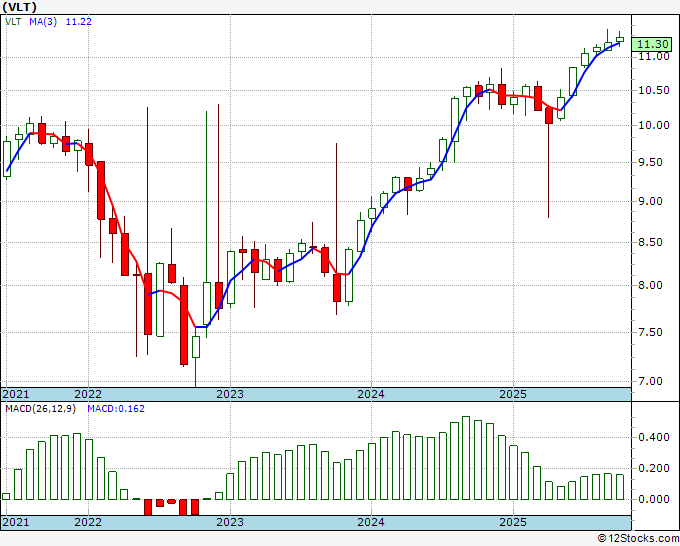Click the current price tag 11.30
The height and width of the screenshot is (546, 680).
pos(651,44)
